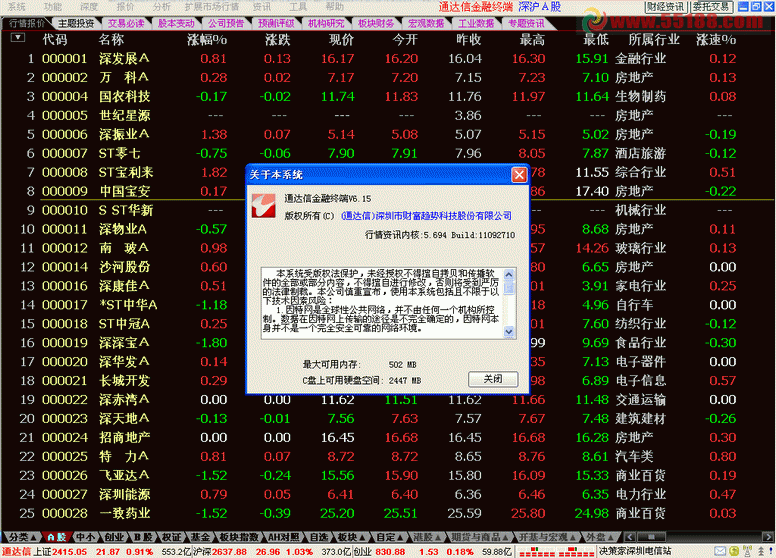Image resolution: width=776 pixels, height=558 pixels.
Task: Open the 分析 menu
Action: tap(162, 6)
